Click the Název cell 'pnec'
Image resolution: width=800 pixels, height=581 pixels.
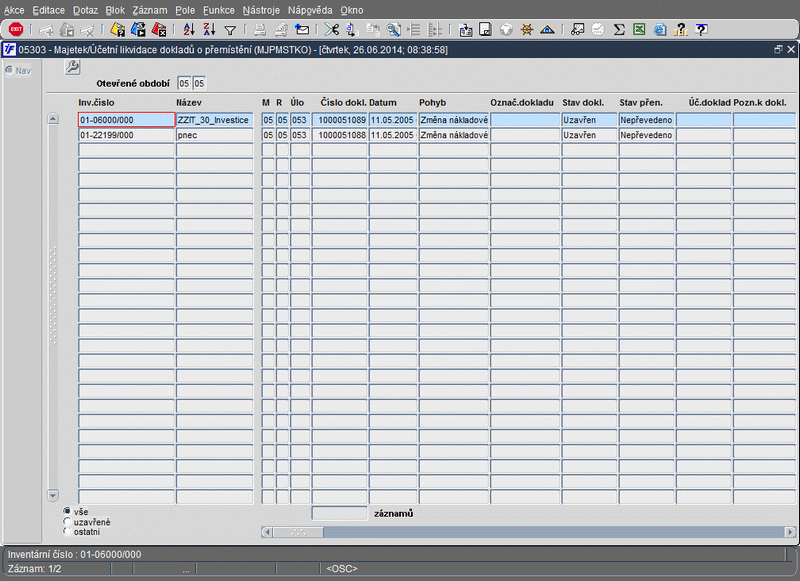coord(214,135)
